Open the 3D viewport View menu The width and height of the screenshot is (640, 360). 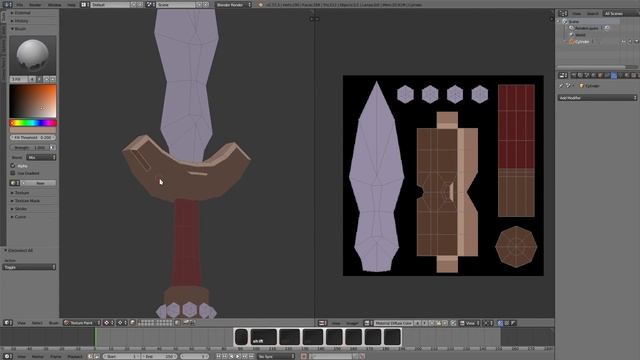(21, 322)
